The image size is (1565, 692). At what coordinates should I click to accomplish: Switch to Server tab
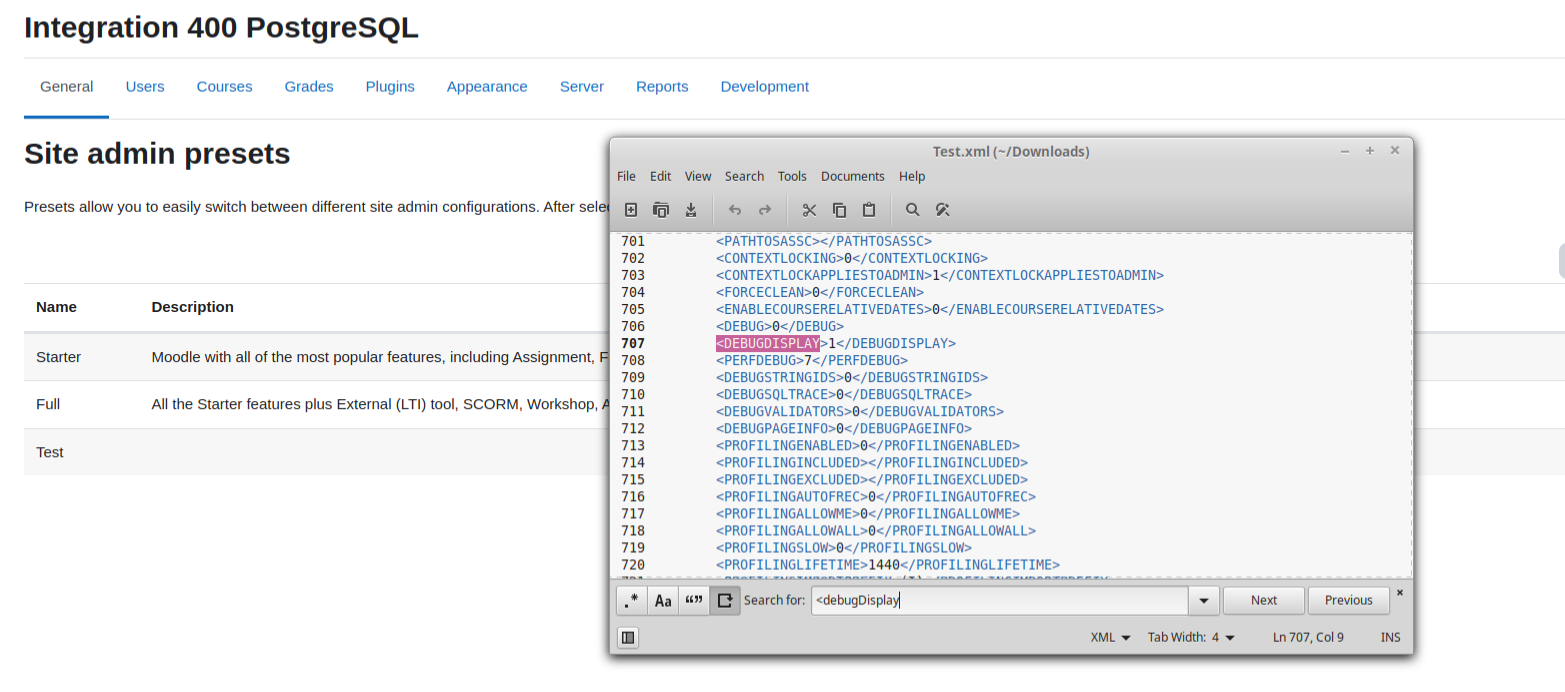(582, 87)
